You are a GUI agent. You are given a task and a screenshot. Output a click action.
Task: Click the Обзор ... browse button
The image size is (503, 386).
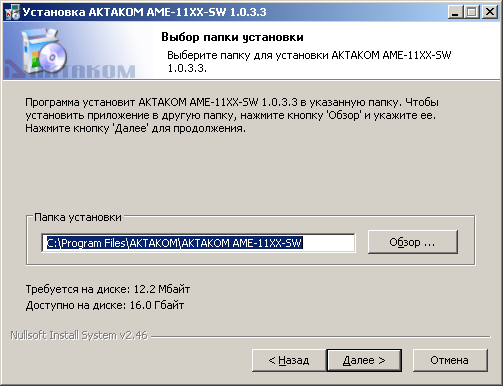(413, 242)
